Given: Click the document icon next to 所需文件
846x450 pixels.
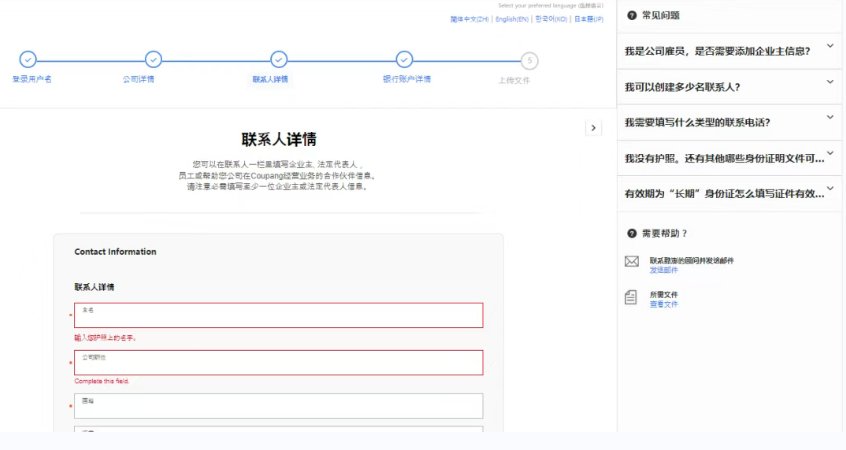Looking at the screenshot, I should [x=631, y=297].
